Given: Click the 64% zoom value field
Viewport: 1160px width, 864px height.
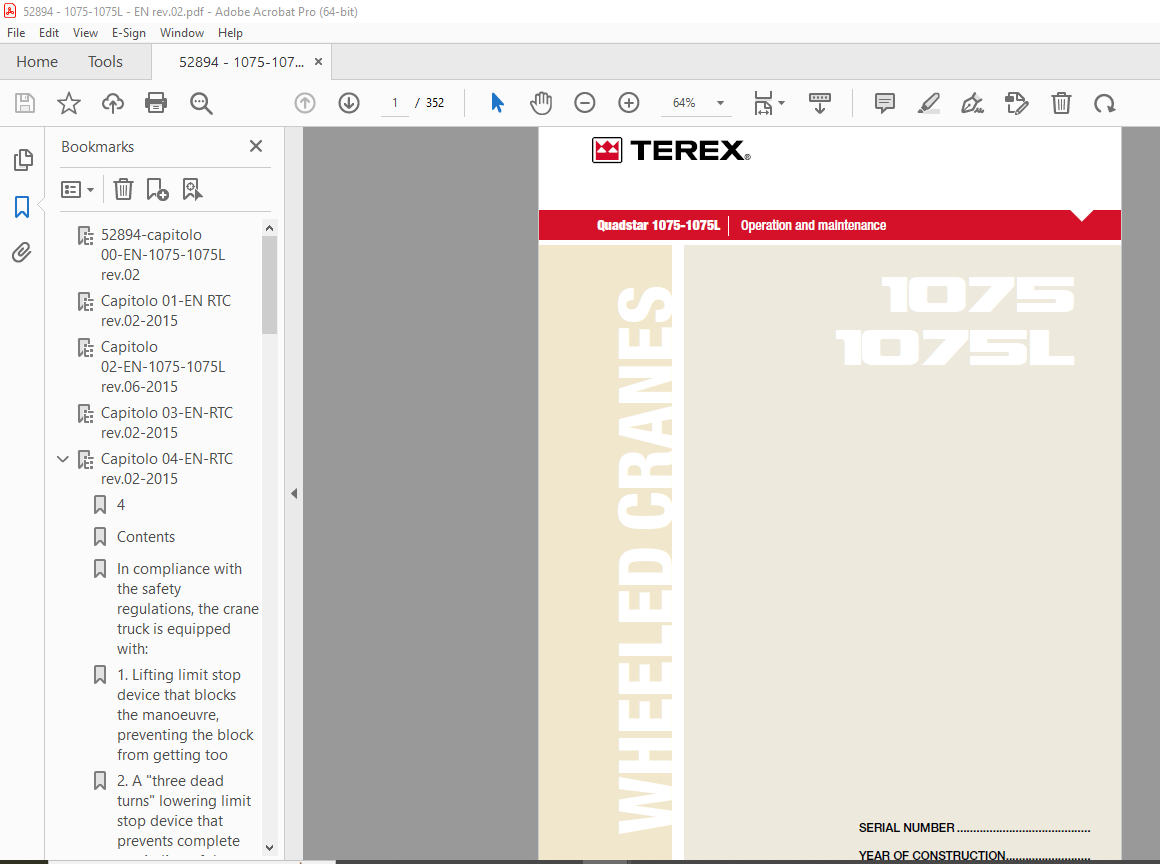Looking at the screenshot, I should [x=684, y=103].
